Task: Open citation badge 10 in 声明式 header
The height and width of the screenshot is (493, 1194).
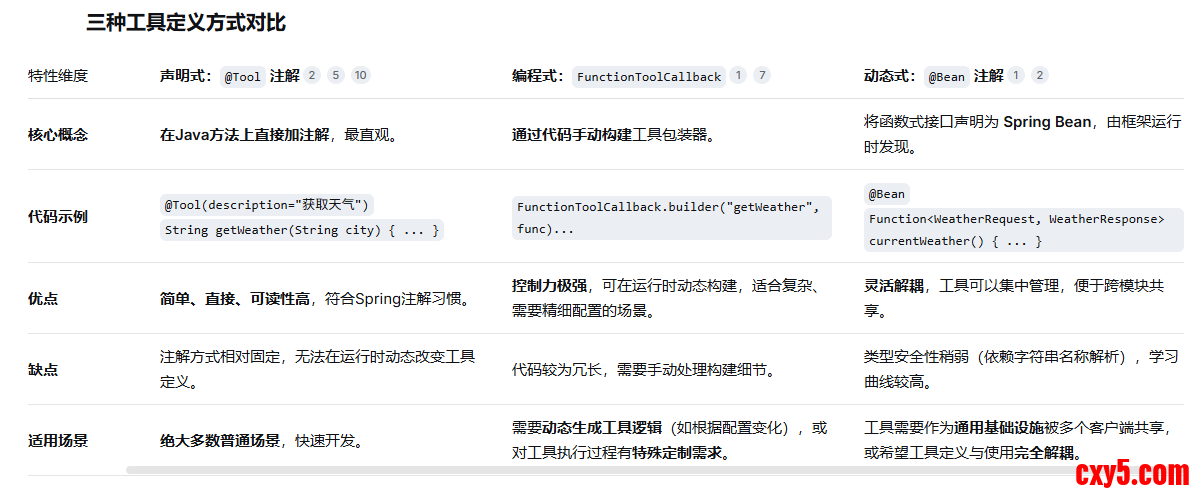Action: click(x=361, y=75)
